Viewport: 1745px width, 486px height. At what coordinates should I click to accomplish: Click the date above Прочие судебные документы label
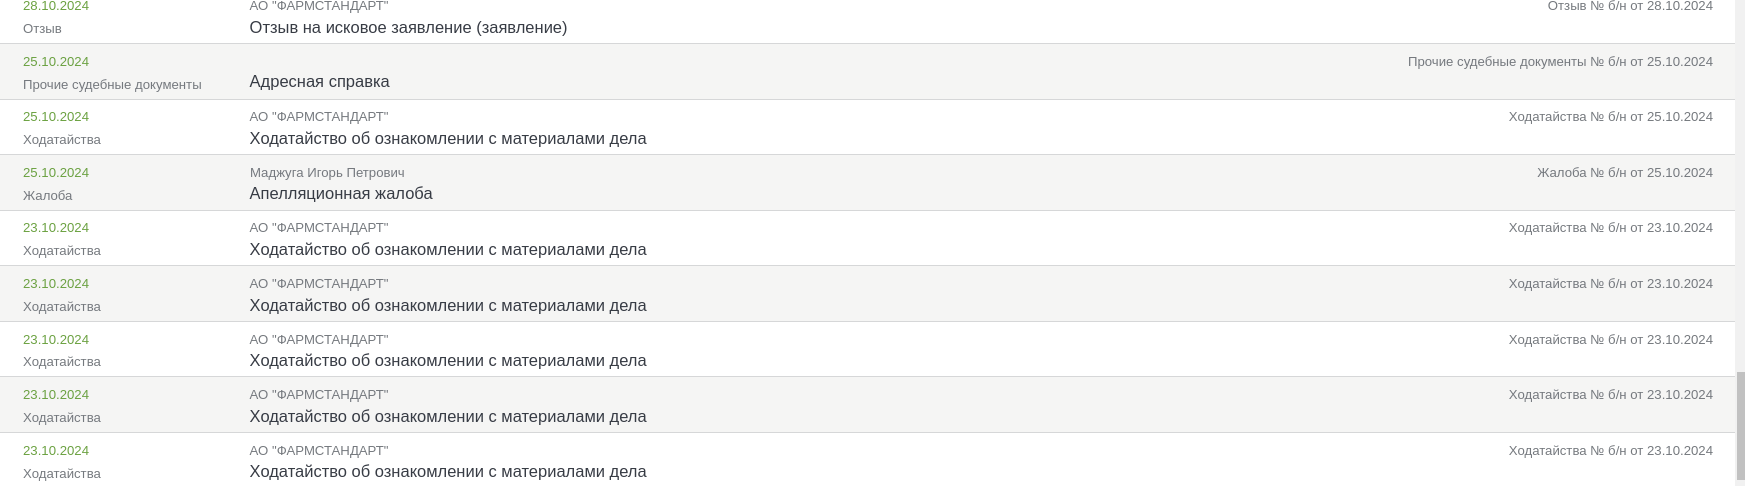(x=56, y=62)
